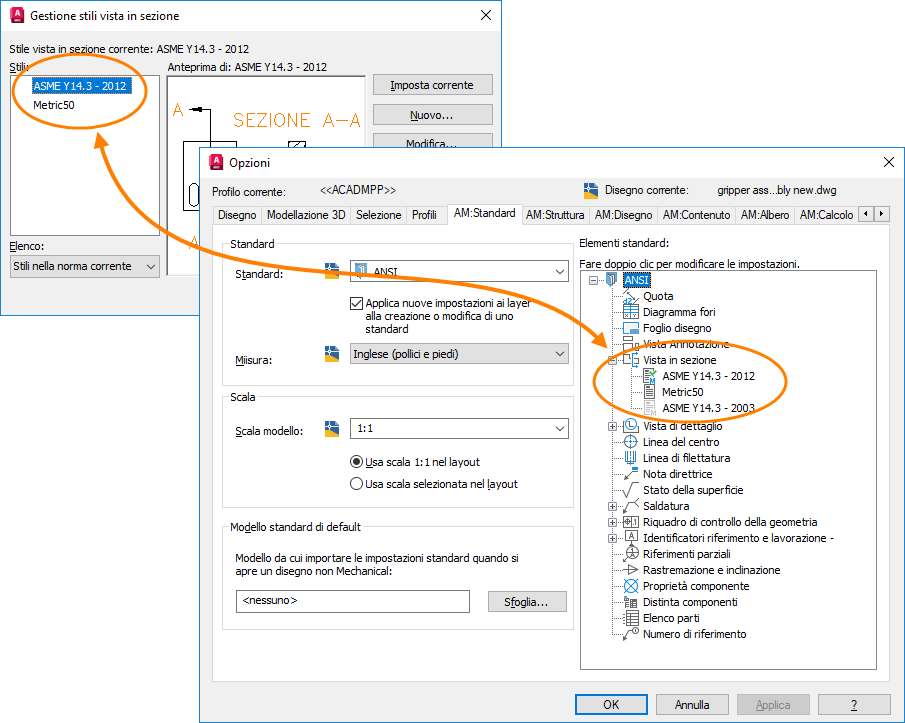
Task: Close the Gestione stili vista in sezione window
Action: click(486, 16)
